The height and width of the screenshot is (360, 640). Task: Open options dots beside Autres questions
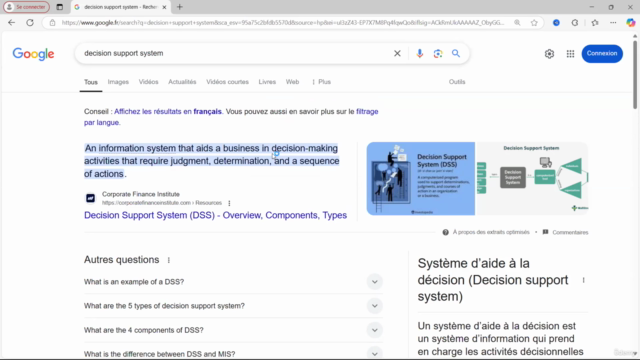[169, 260]
